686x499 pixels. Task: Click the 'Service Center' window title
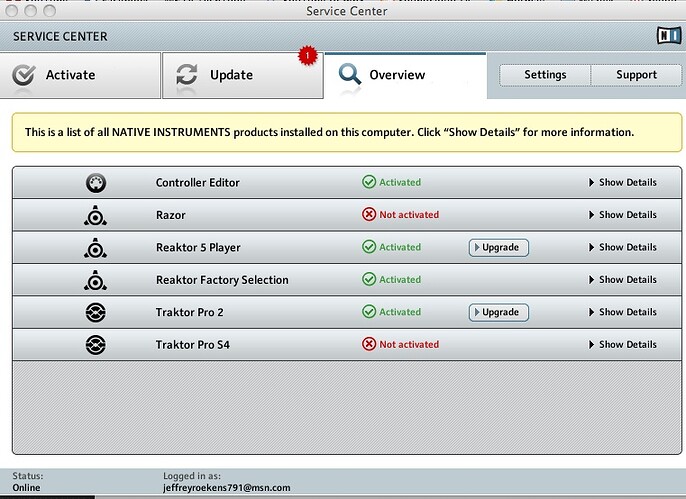(x=346, y=11)
